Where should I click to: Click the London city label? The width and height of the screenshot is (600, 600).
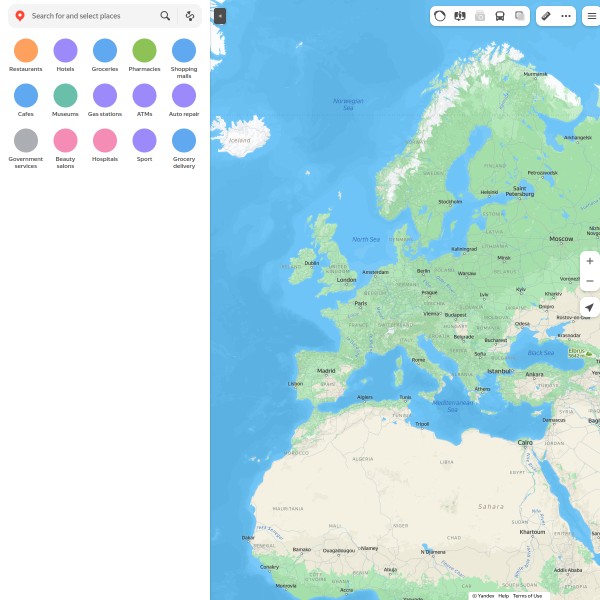coord(346,280)
